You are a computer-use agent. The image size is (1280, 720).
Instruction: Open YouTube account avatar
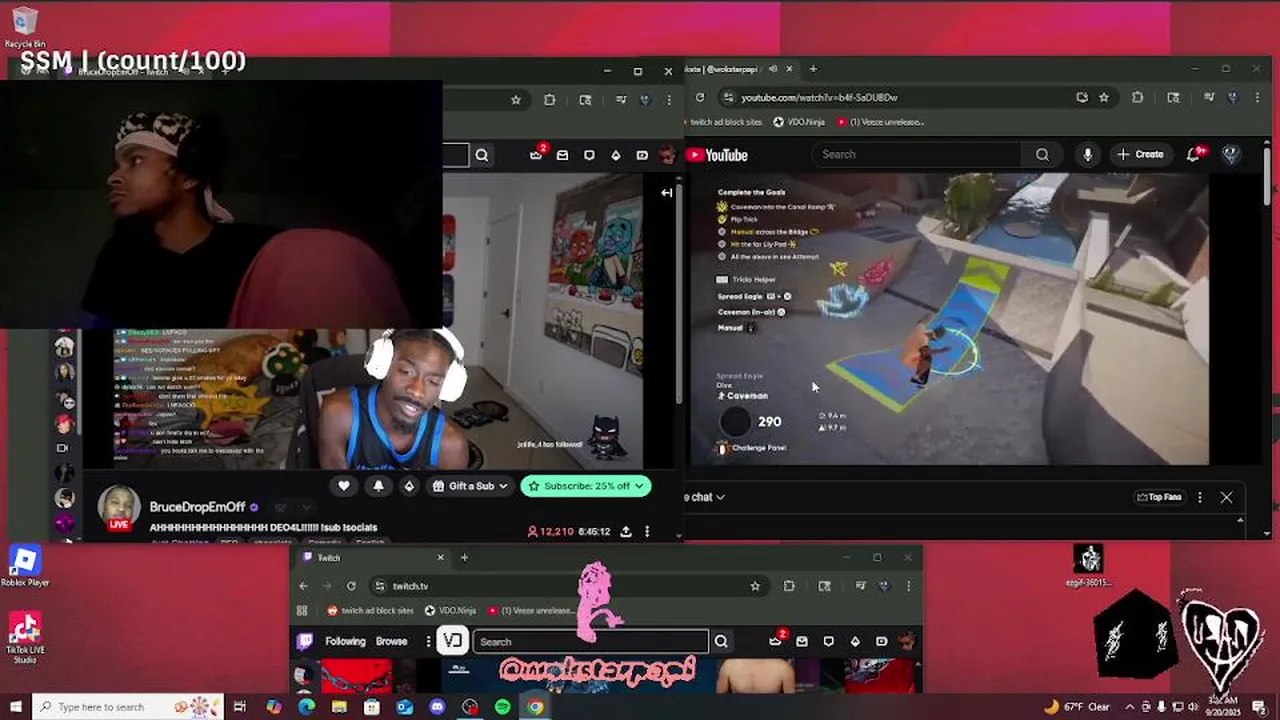tap(1231, 154)
